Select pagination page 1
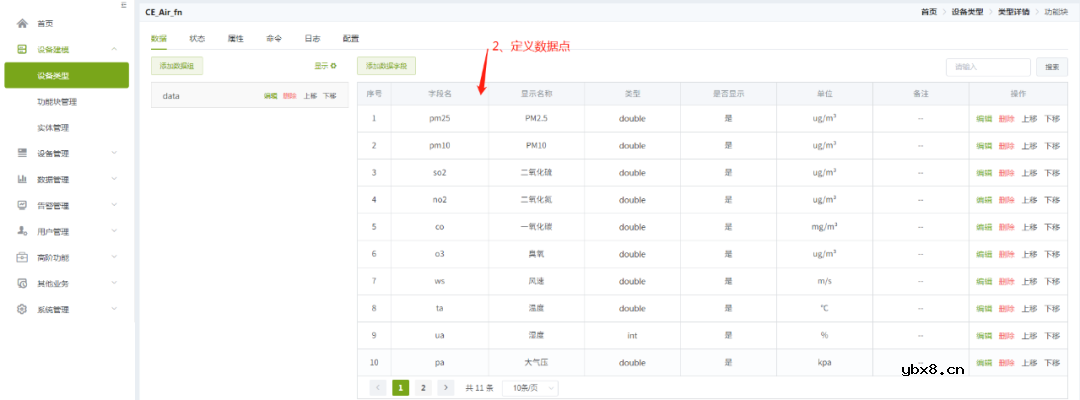1080x400 pixels. point(400,388)
